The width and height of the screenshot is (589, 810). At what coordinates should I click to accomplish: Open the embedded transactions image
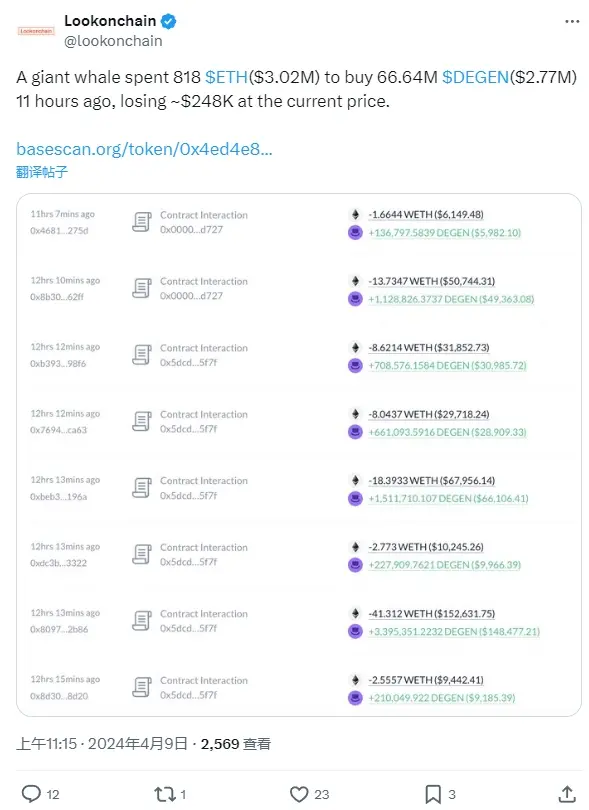tap(299, 455)
